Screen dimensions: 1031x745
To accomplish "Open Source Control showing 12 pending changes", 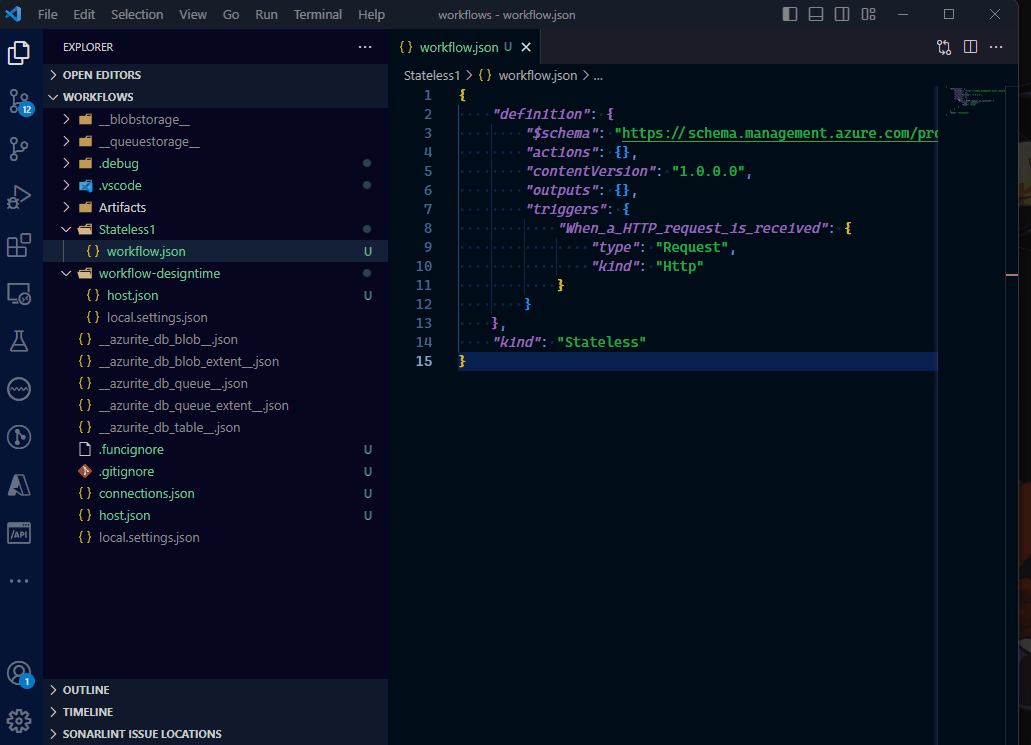I will [x=20, y=101].
